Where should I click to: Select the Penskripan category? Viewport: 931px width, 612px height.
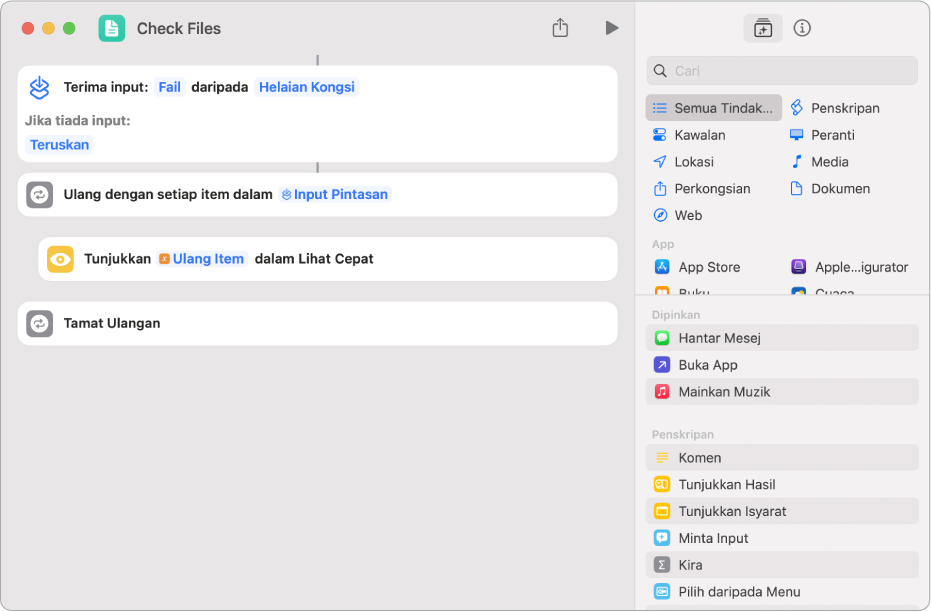(835, 108)
